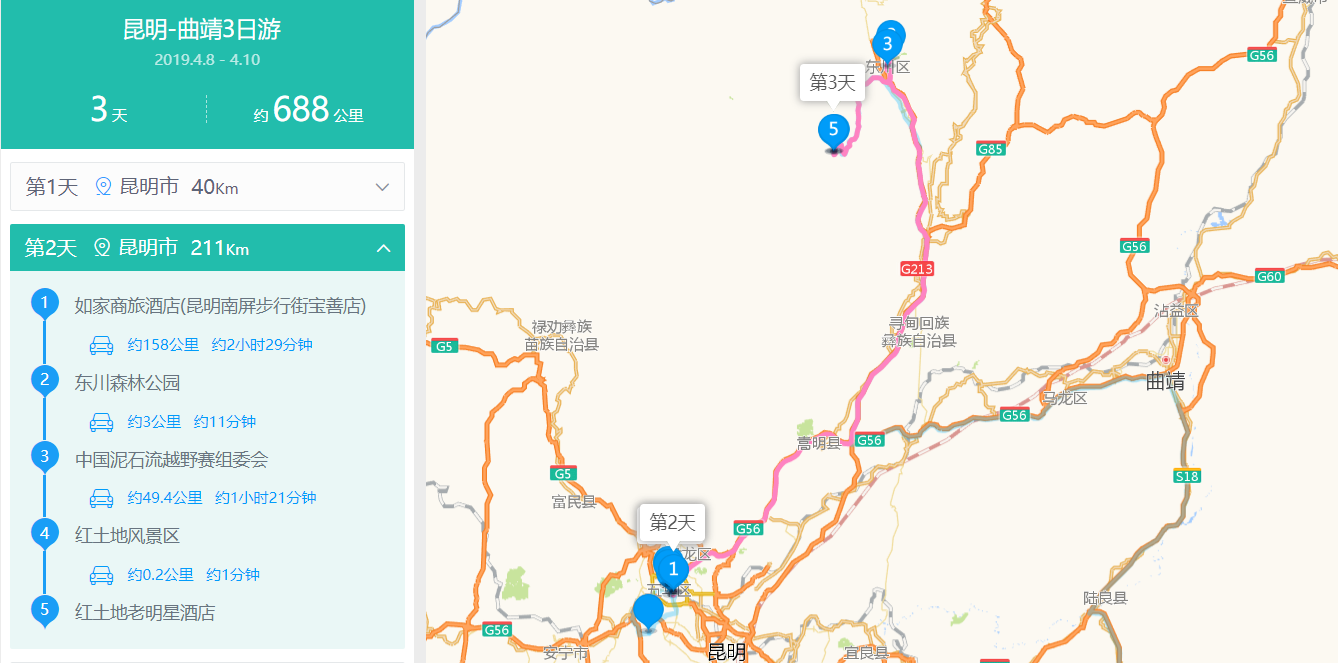Click the 约2小时29分钟 drive time link

click(x=262, y=345)
